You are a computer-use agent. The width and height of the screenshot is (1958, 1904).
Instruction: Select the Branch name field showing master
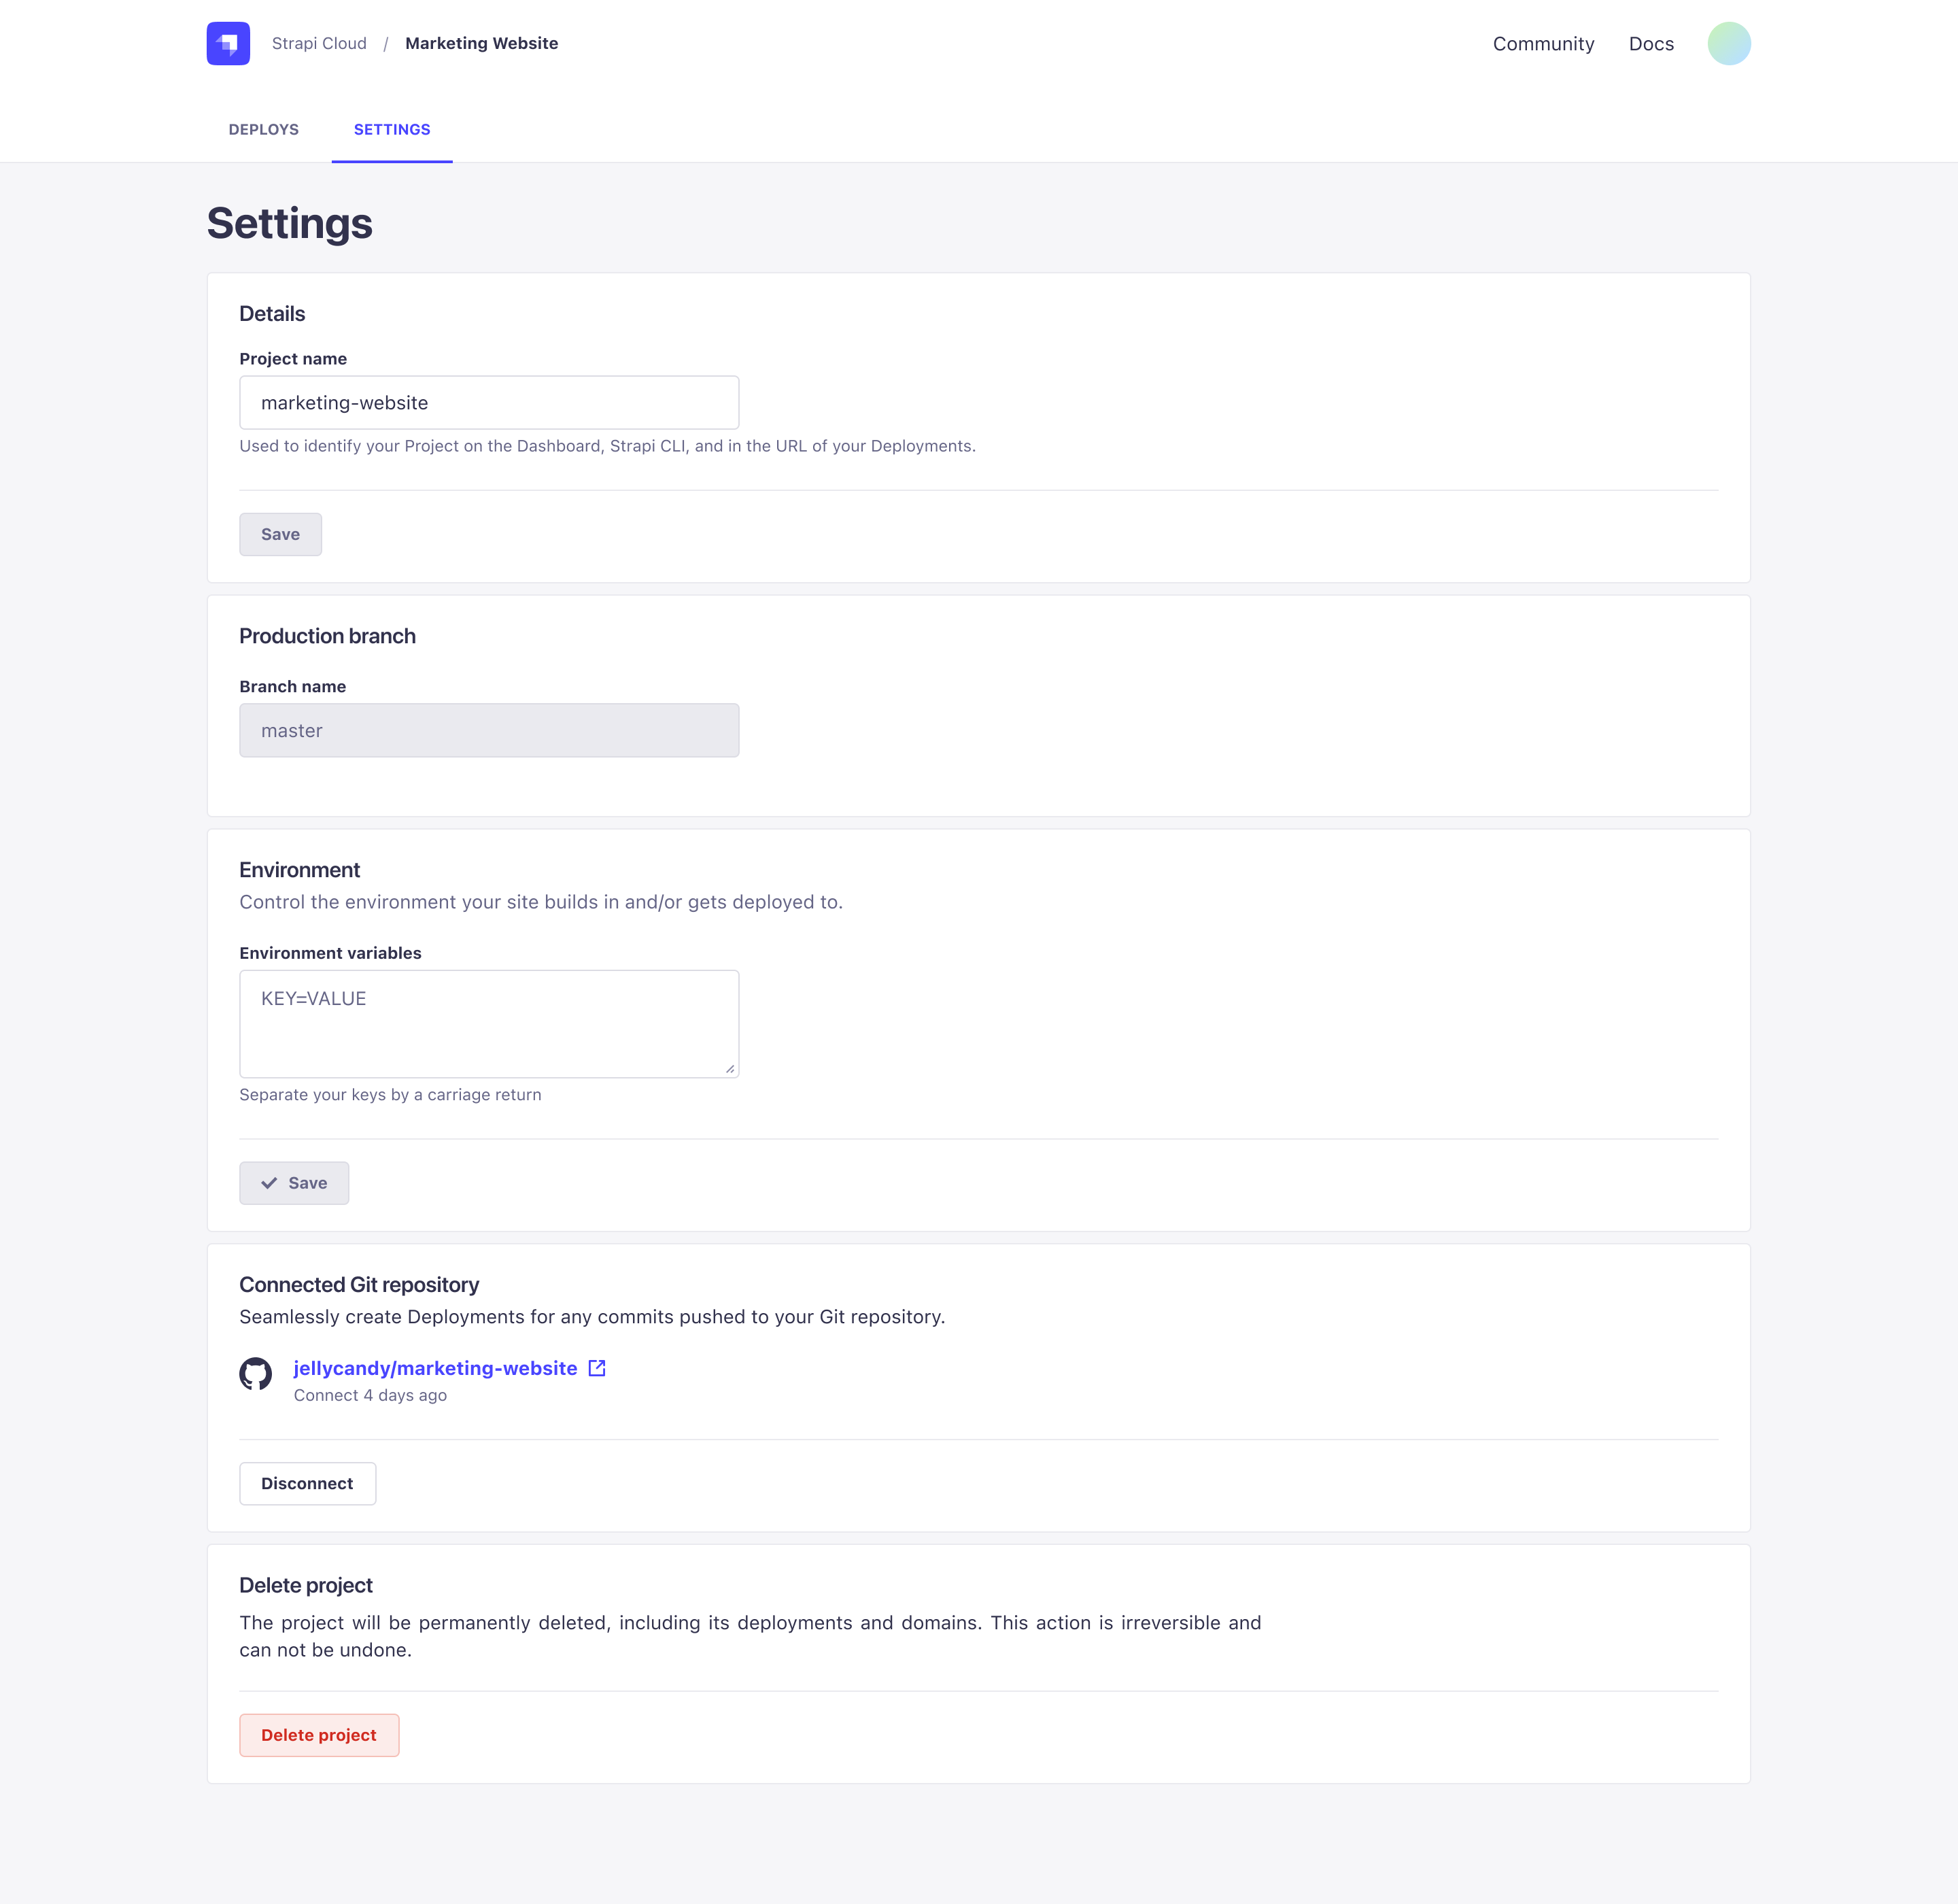pyautogui.click(x=488, y=730)
